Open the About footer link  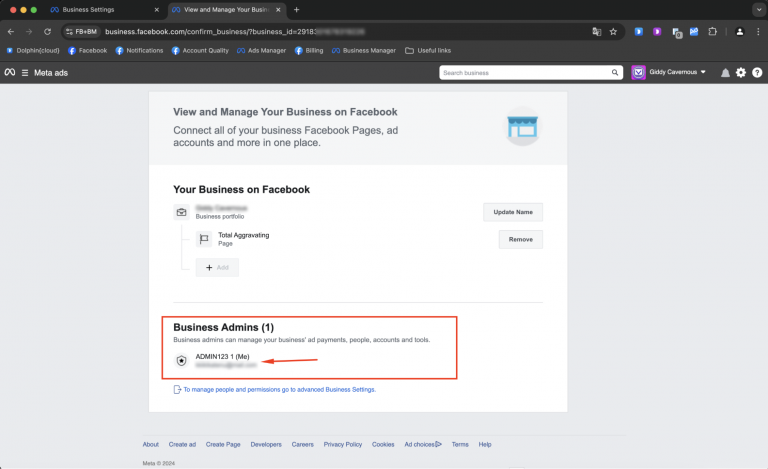(151, 445)
